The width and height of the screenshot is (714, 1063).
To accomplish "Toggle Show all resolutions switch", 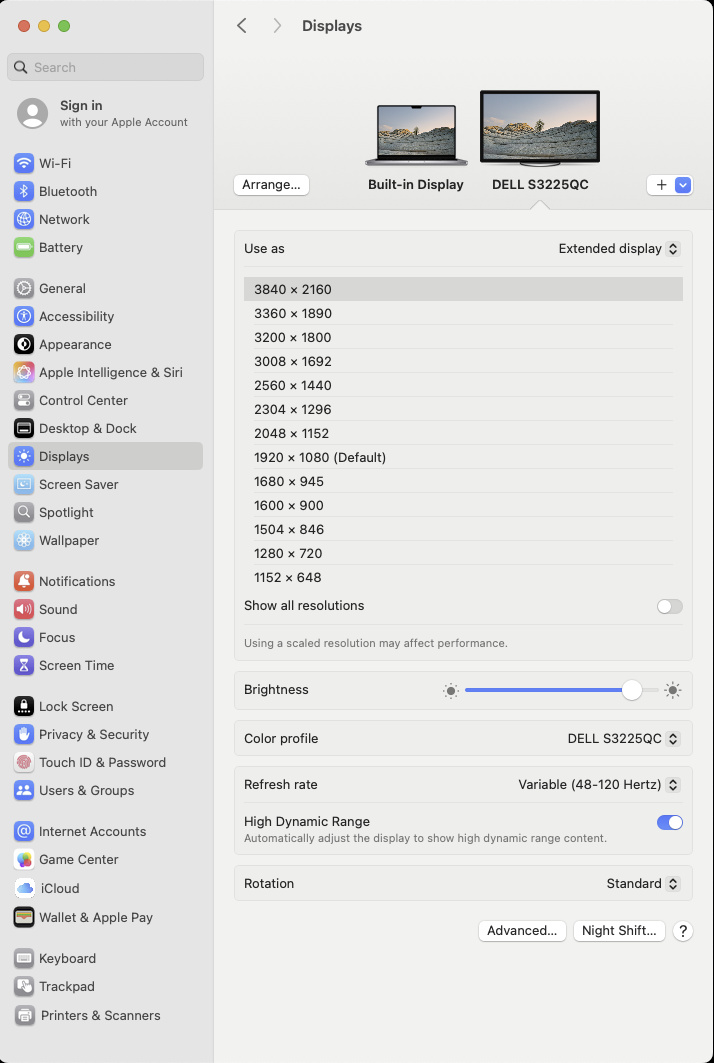I will (669, 606).
